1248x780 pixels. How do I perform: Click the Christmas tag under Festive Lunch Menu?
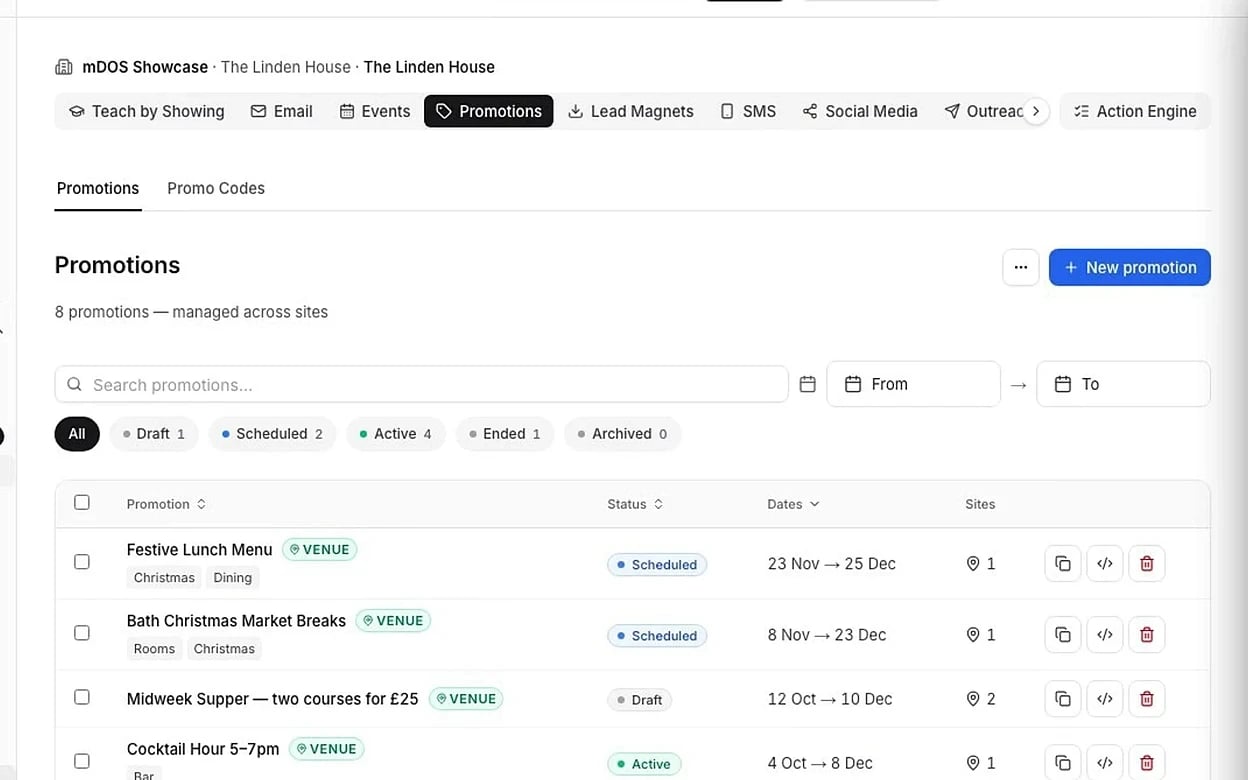[164, 578]
